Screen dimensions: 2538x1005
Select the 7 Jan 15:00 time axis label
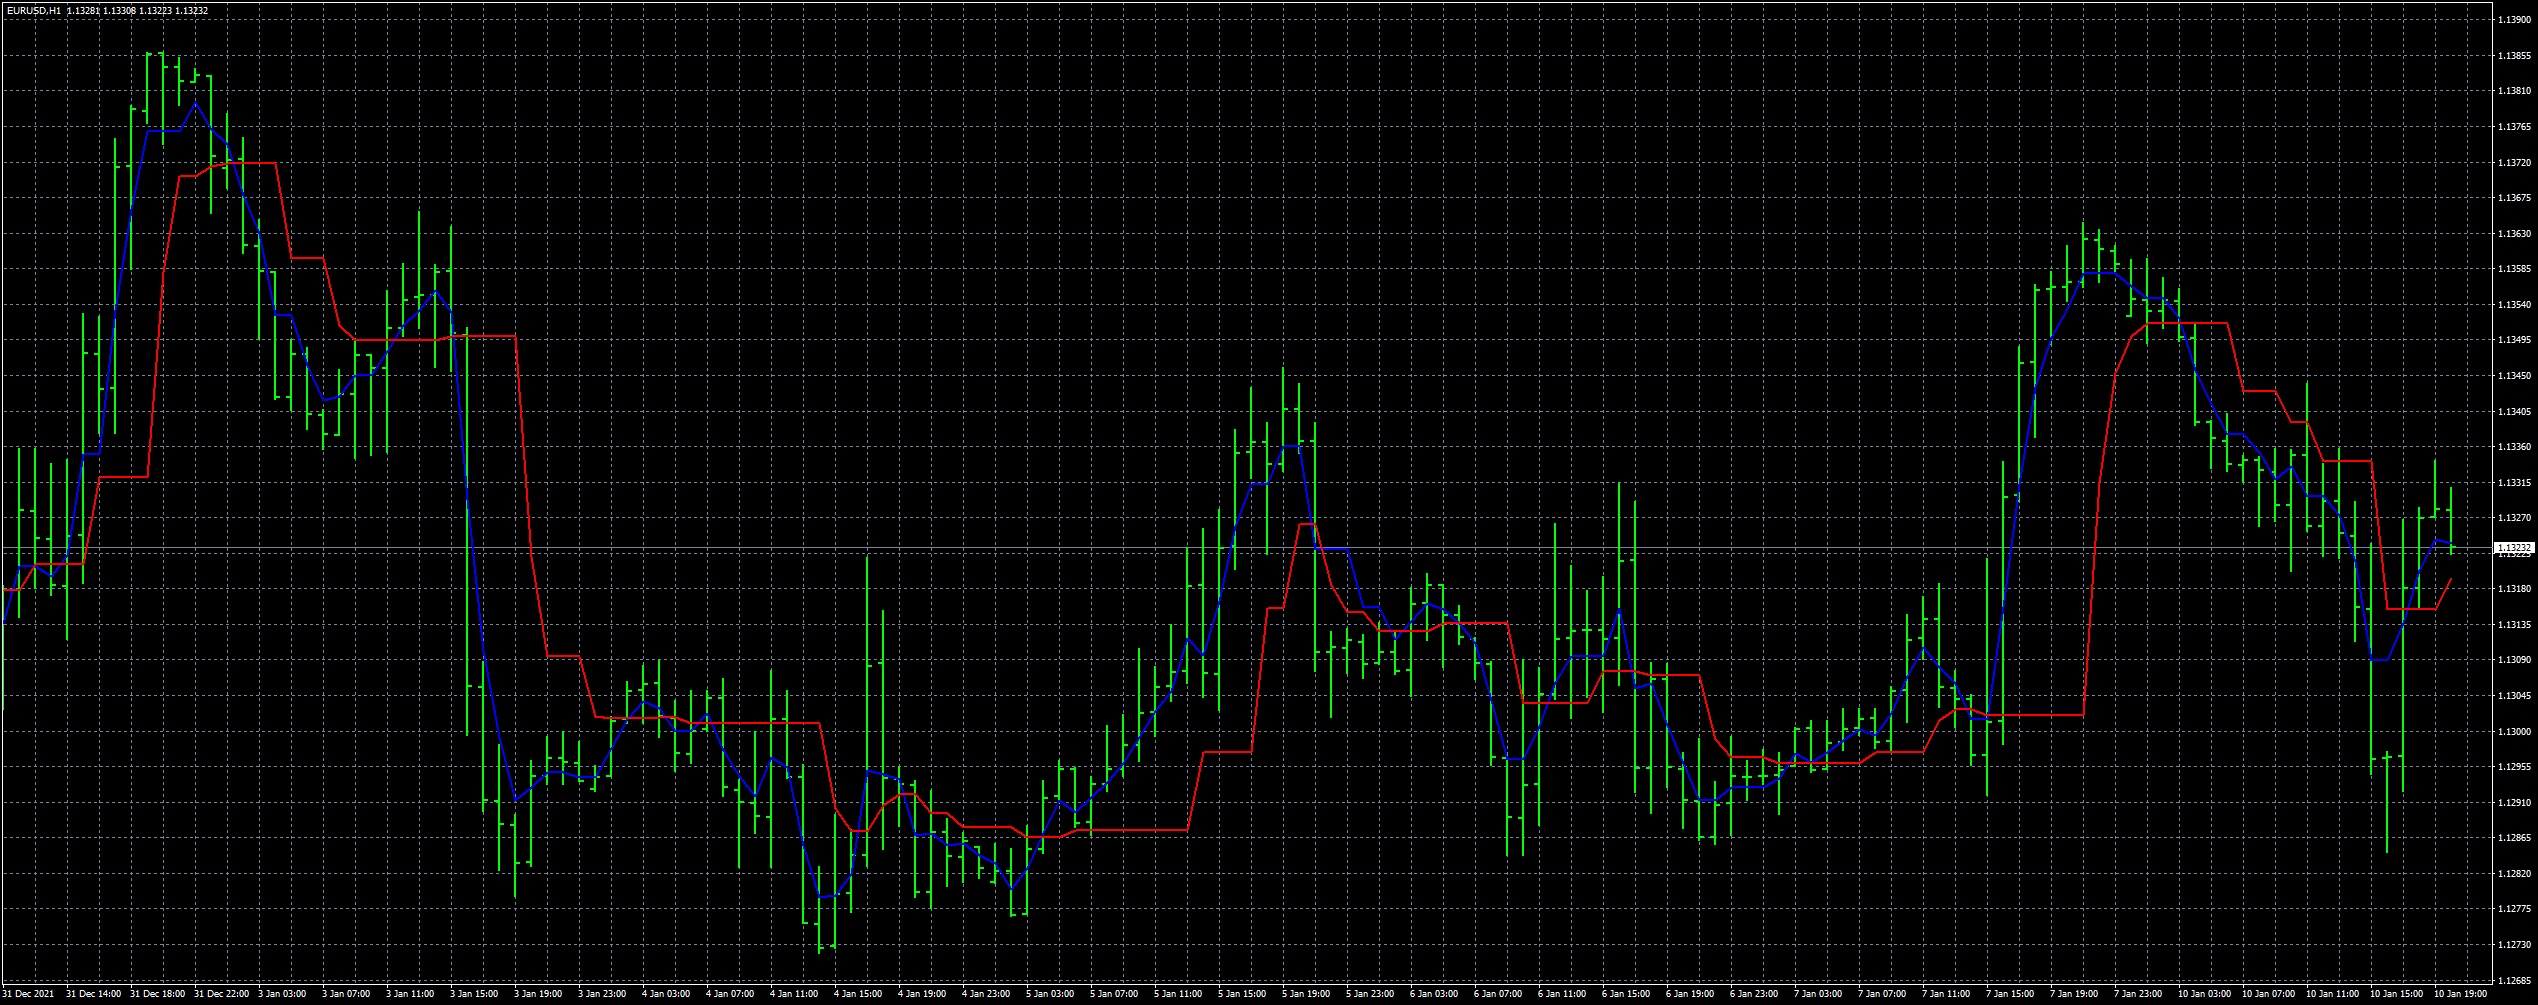pos(2011,994)
